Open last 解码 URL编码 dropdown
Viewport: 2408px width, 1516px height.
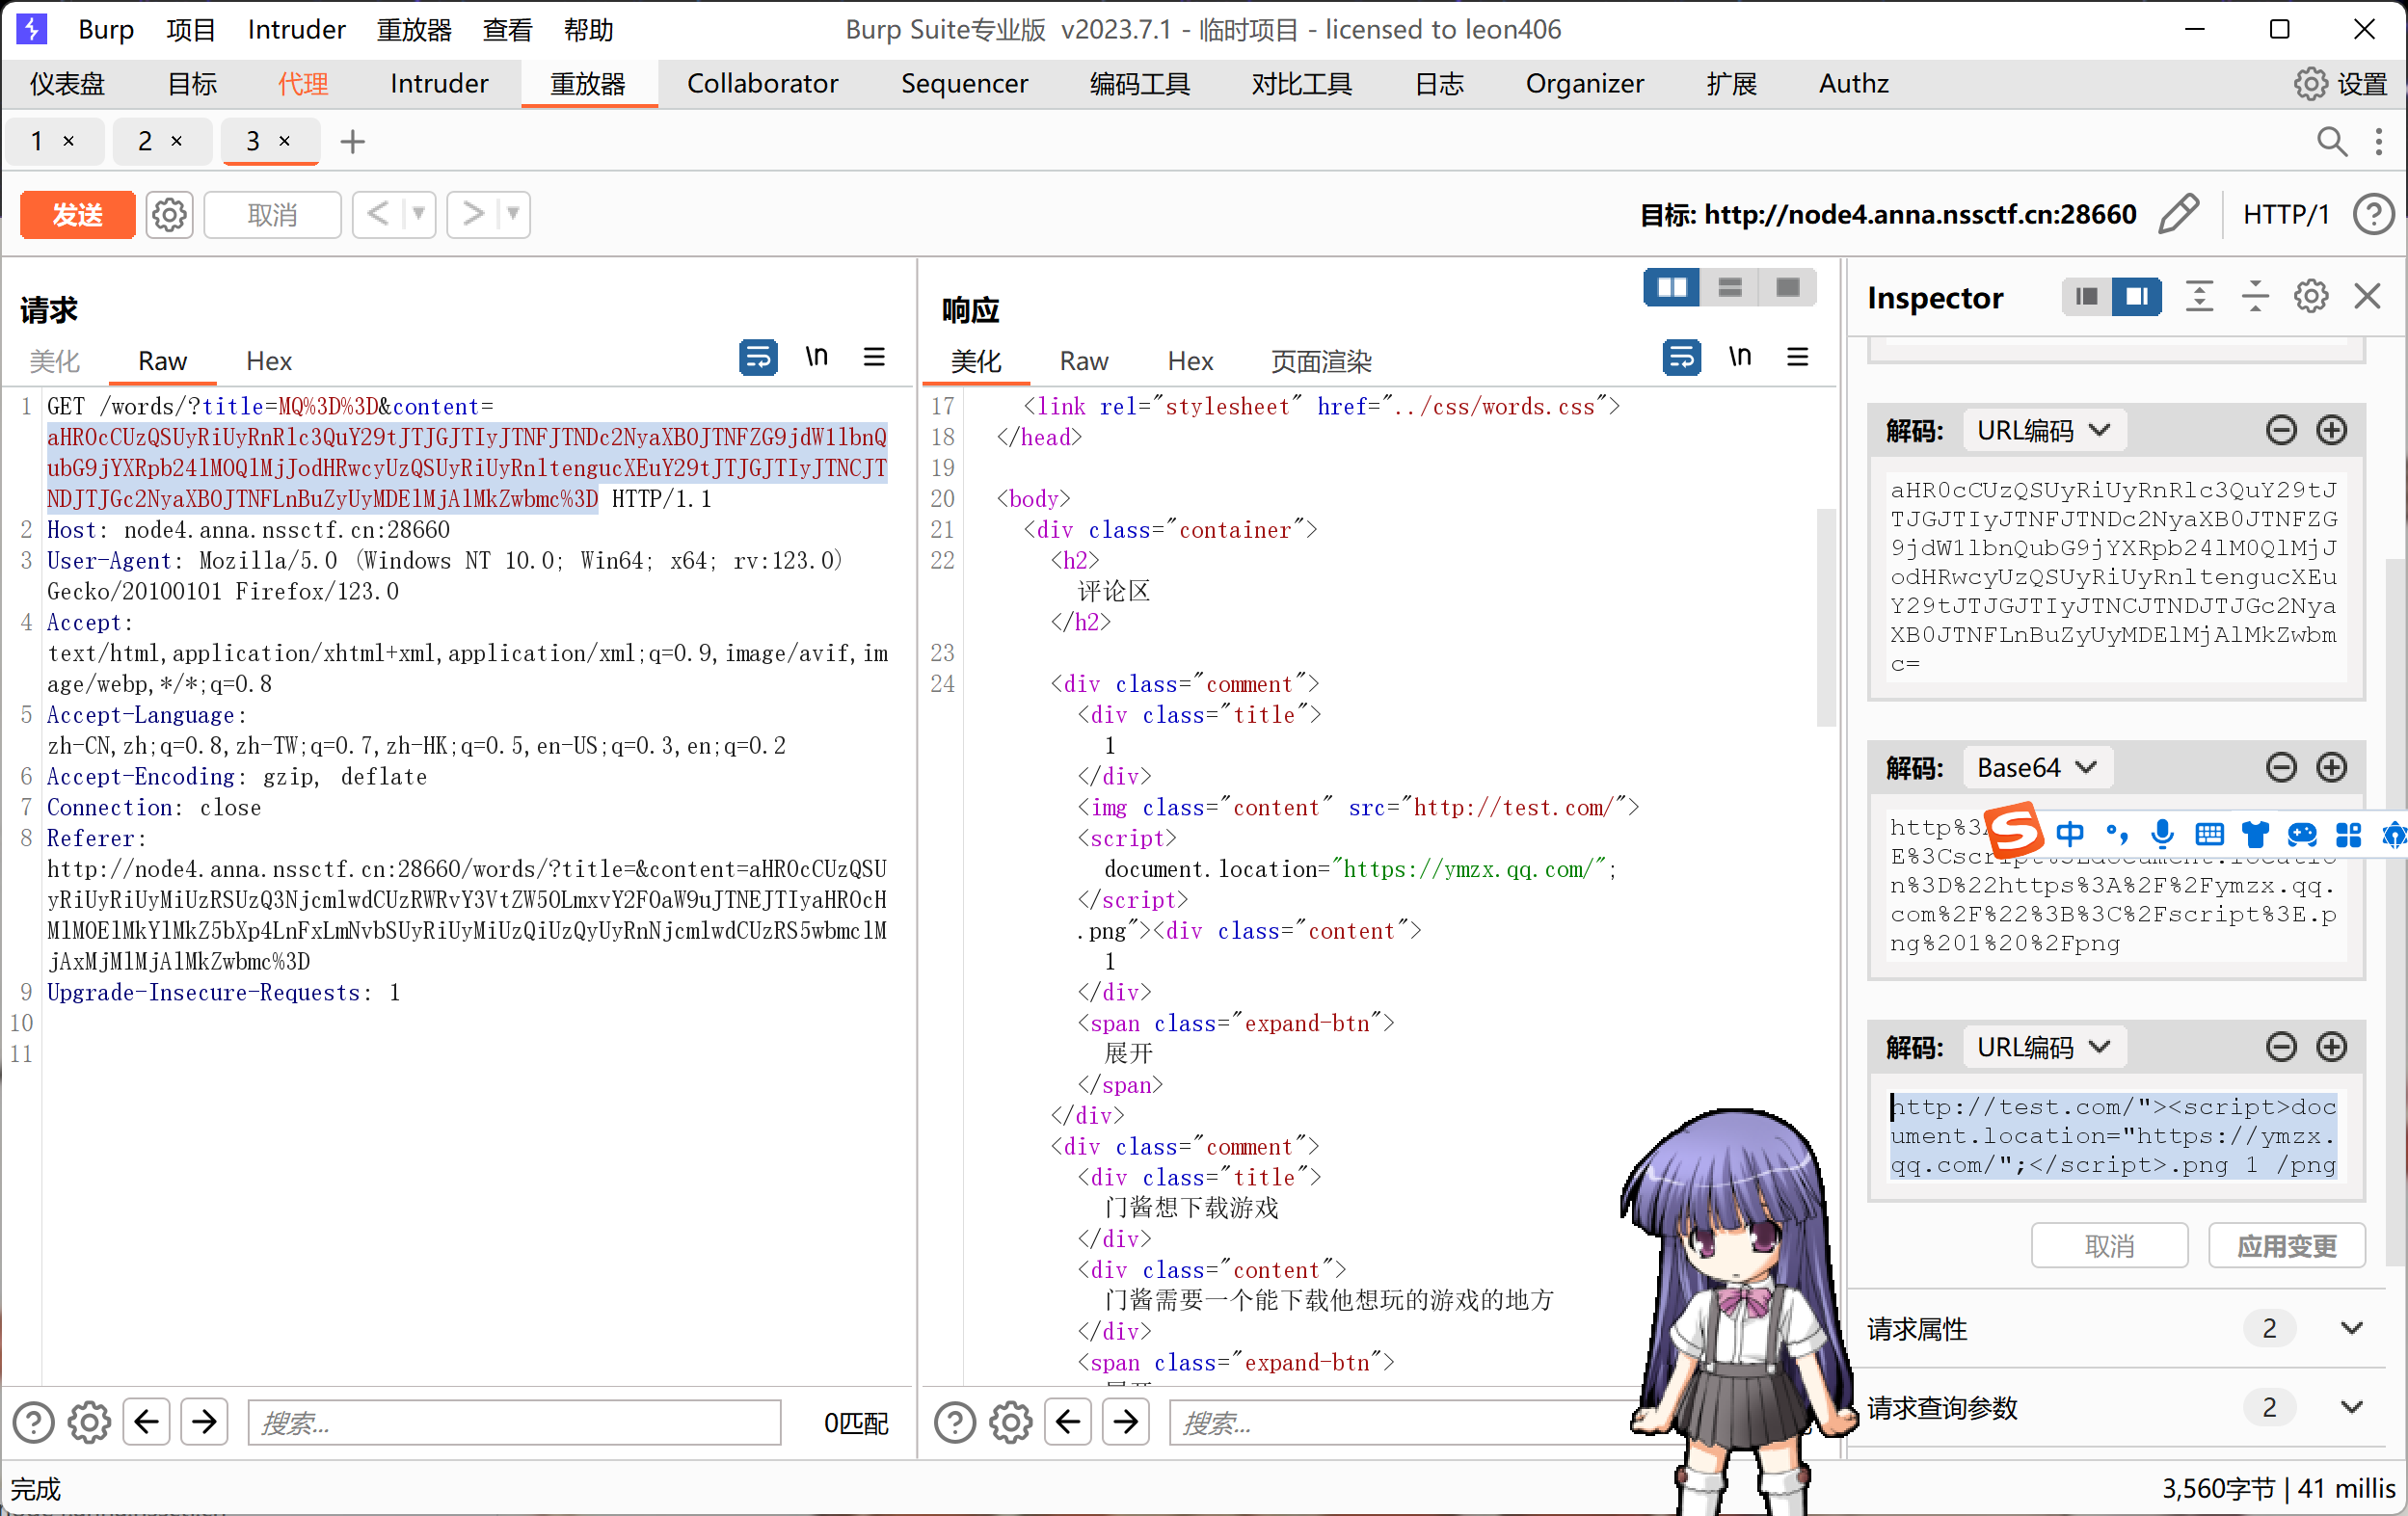(x=2044, y=1047)
